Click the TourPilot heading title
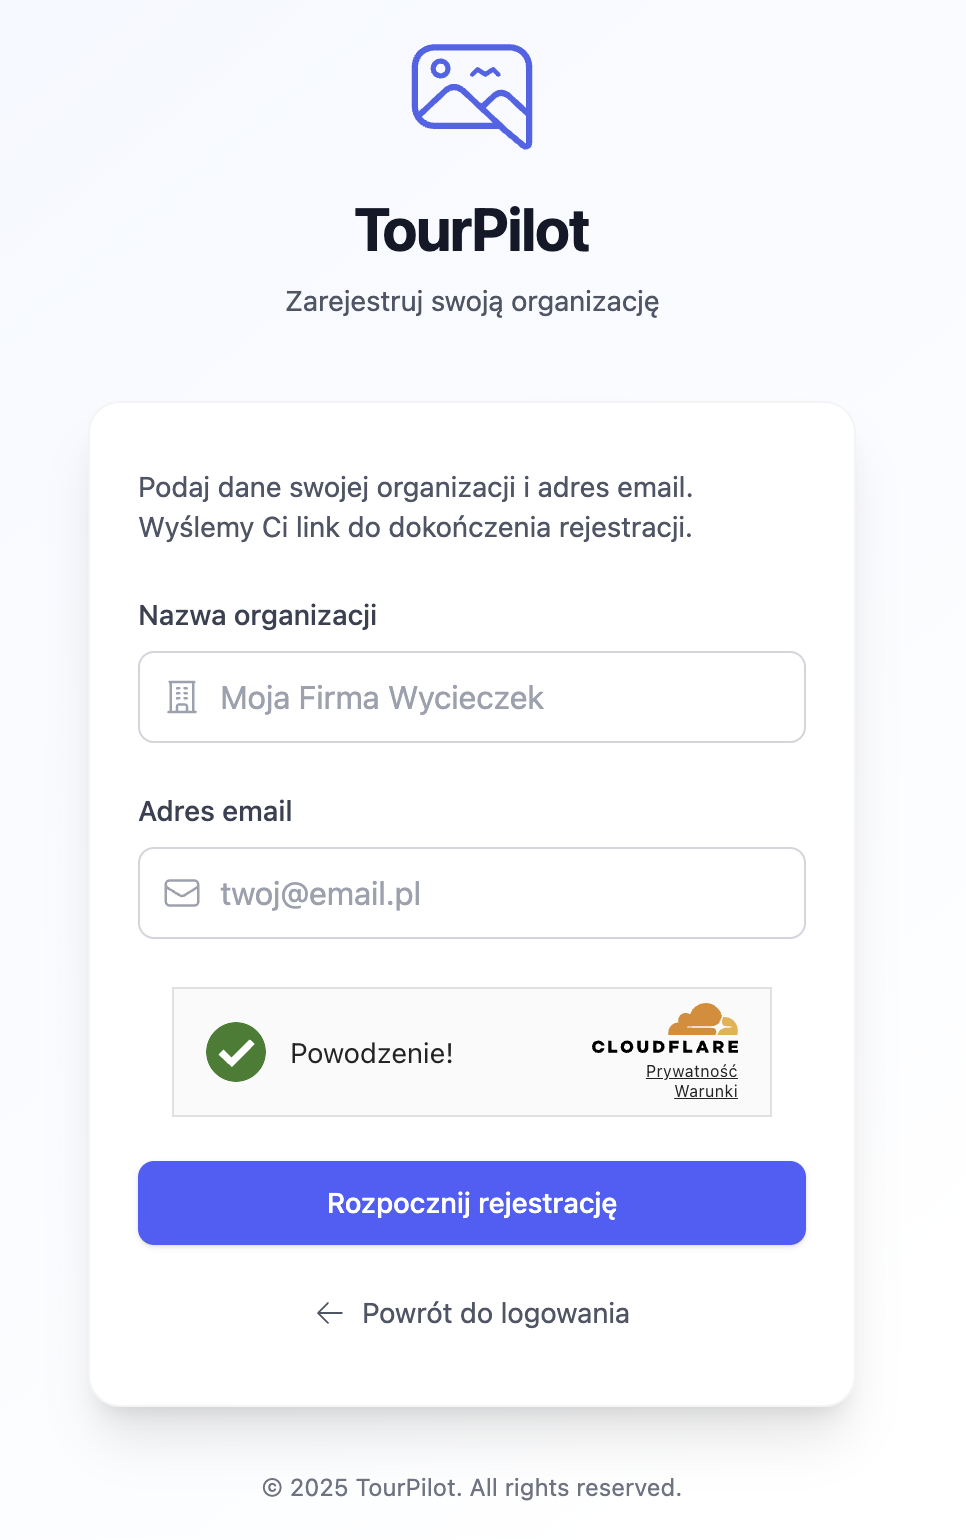Viewport: 966px width, 1540px height. 472,230
